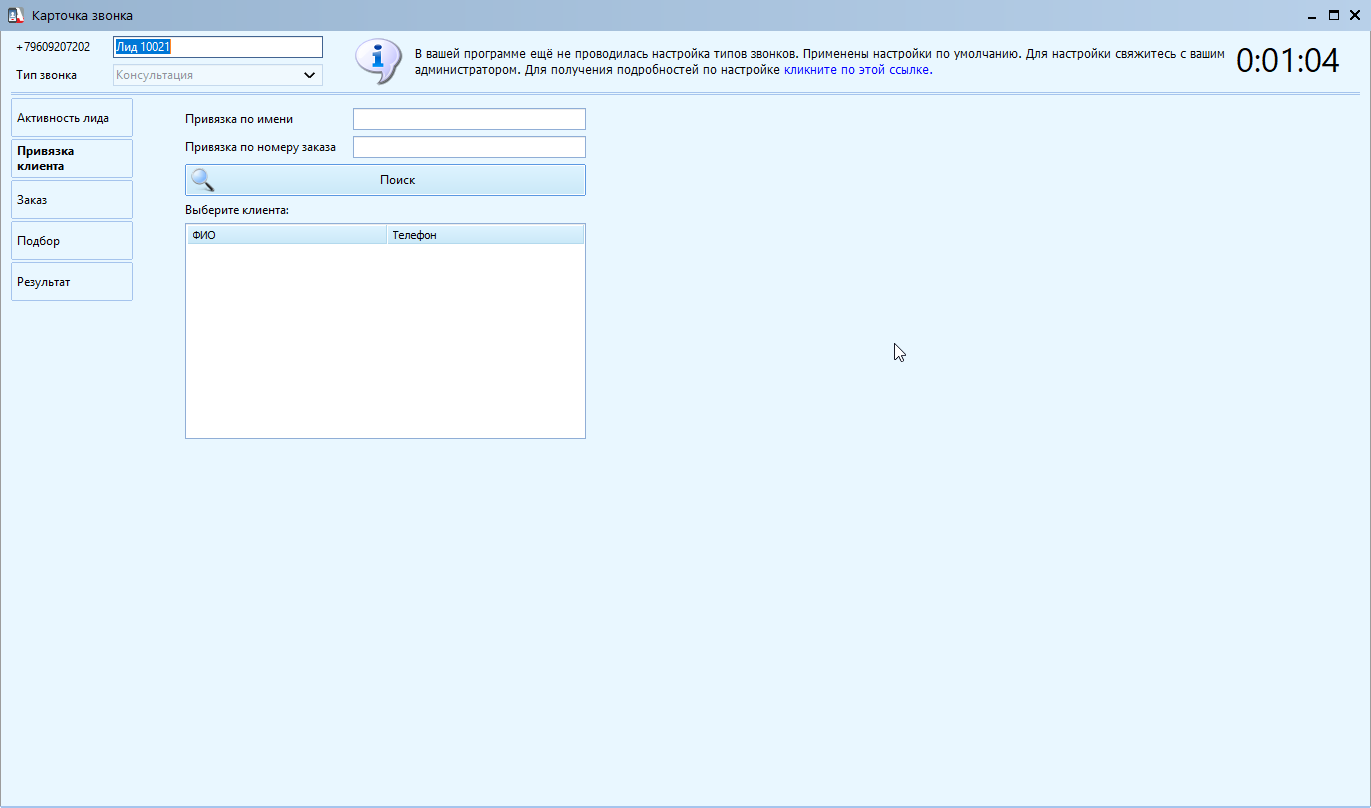Open the Результат tab
This screenshot has width=1371, height=808.
coord(72,282)
